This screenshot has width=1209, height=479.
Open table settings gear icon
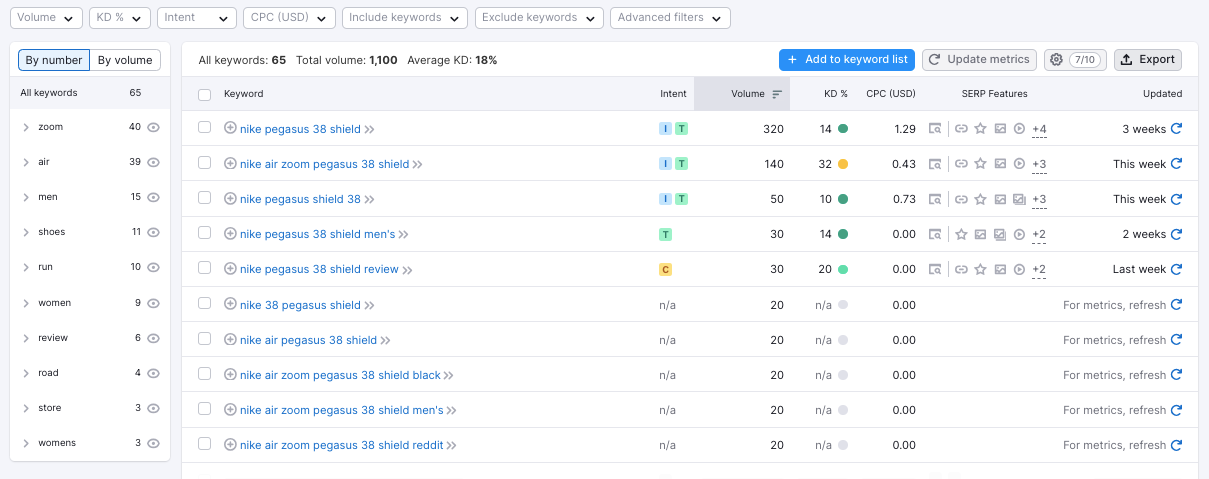tap(1055, 60)
